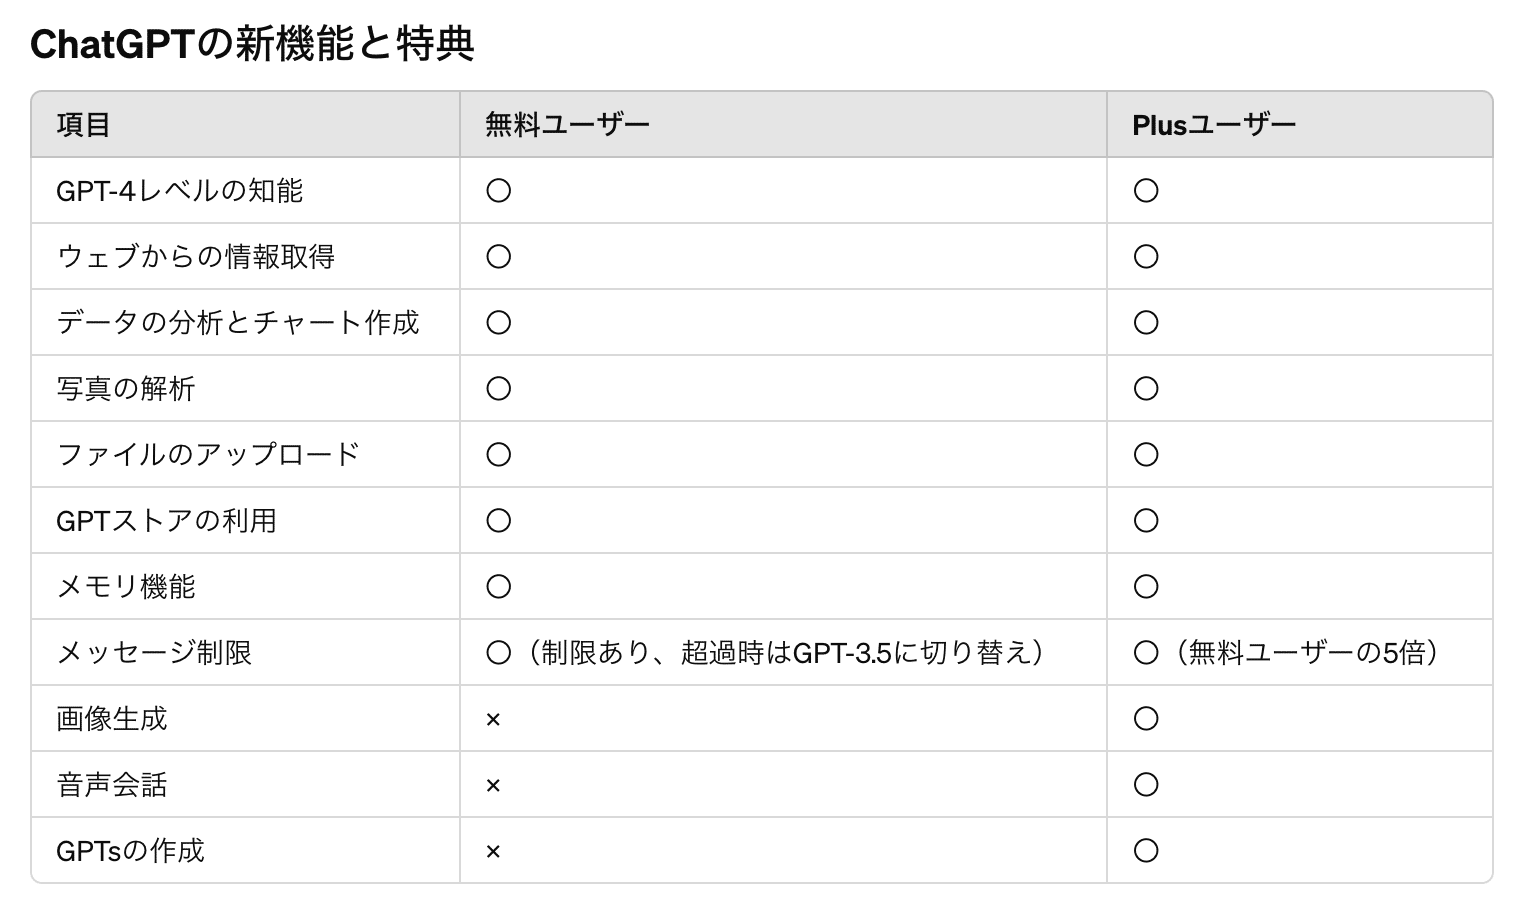Click the Plus user circle for GPTsの作成

pyautogui.click(x=1146, y=851)
